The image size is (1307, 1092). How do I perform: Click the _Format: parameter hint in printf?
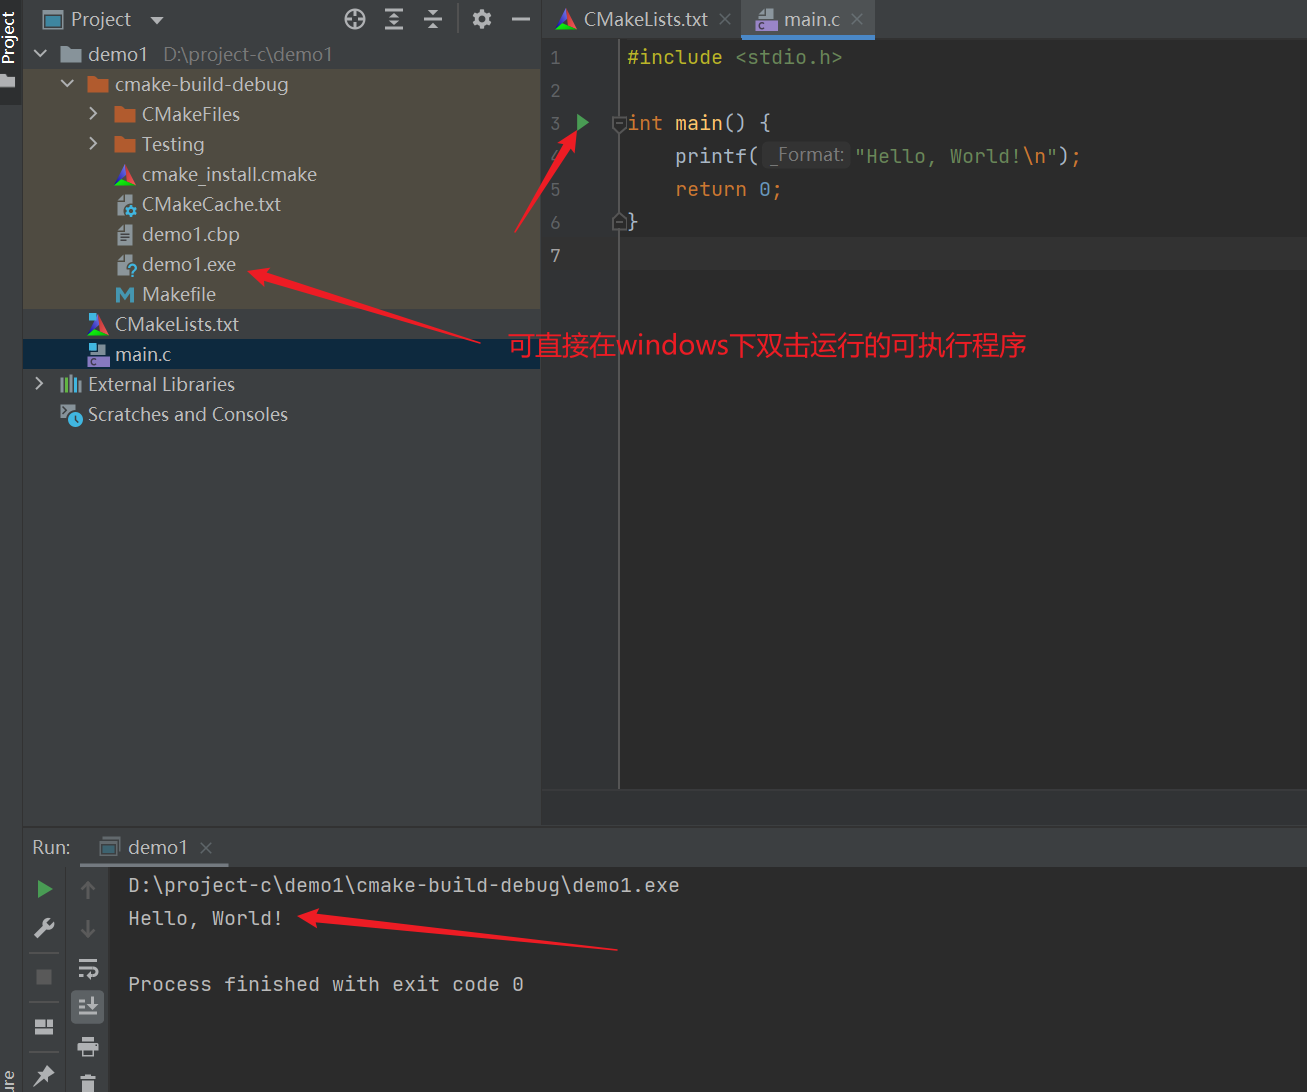coord(807,155)
